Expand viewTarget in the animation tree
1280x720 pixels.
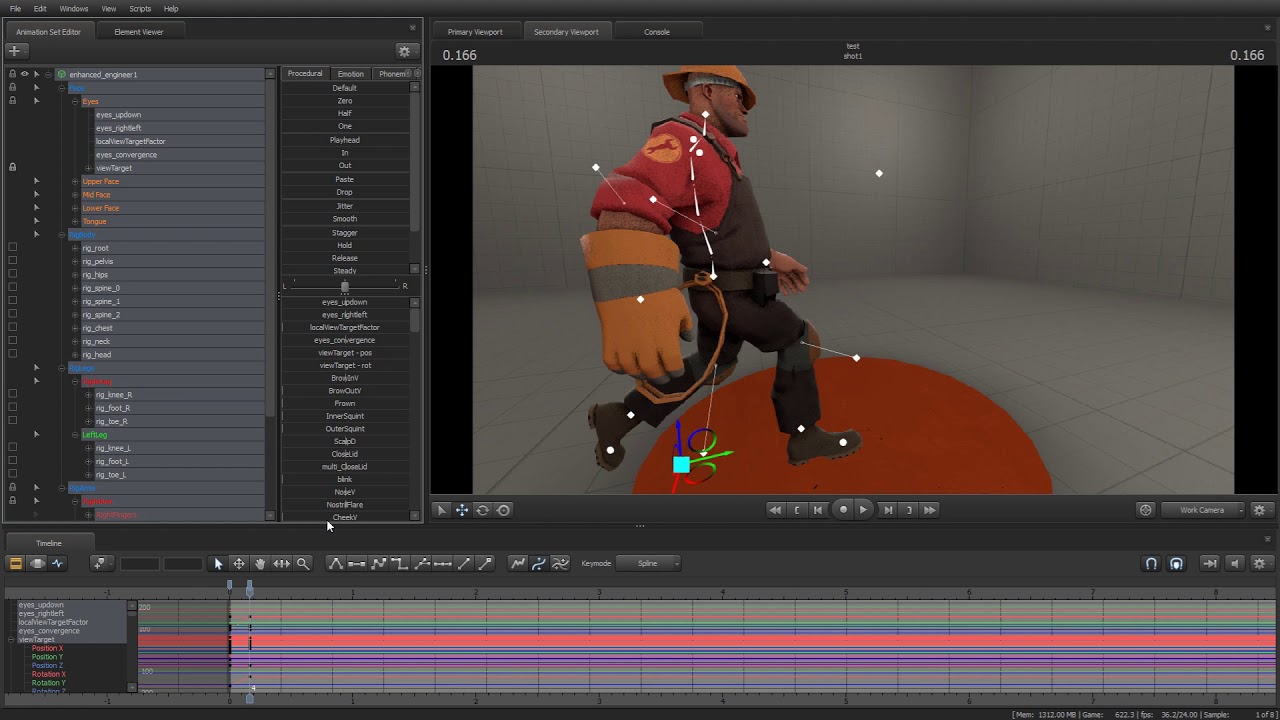88,168
